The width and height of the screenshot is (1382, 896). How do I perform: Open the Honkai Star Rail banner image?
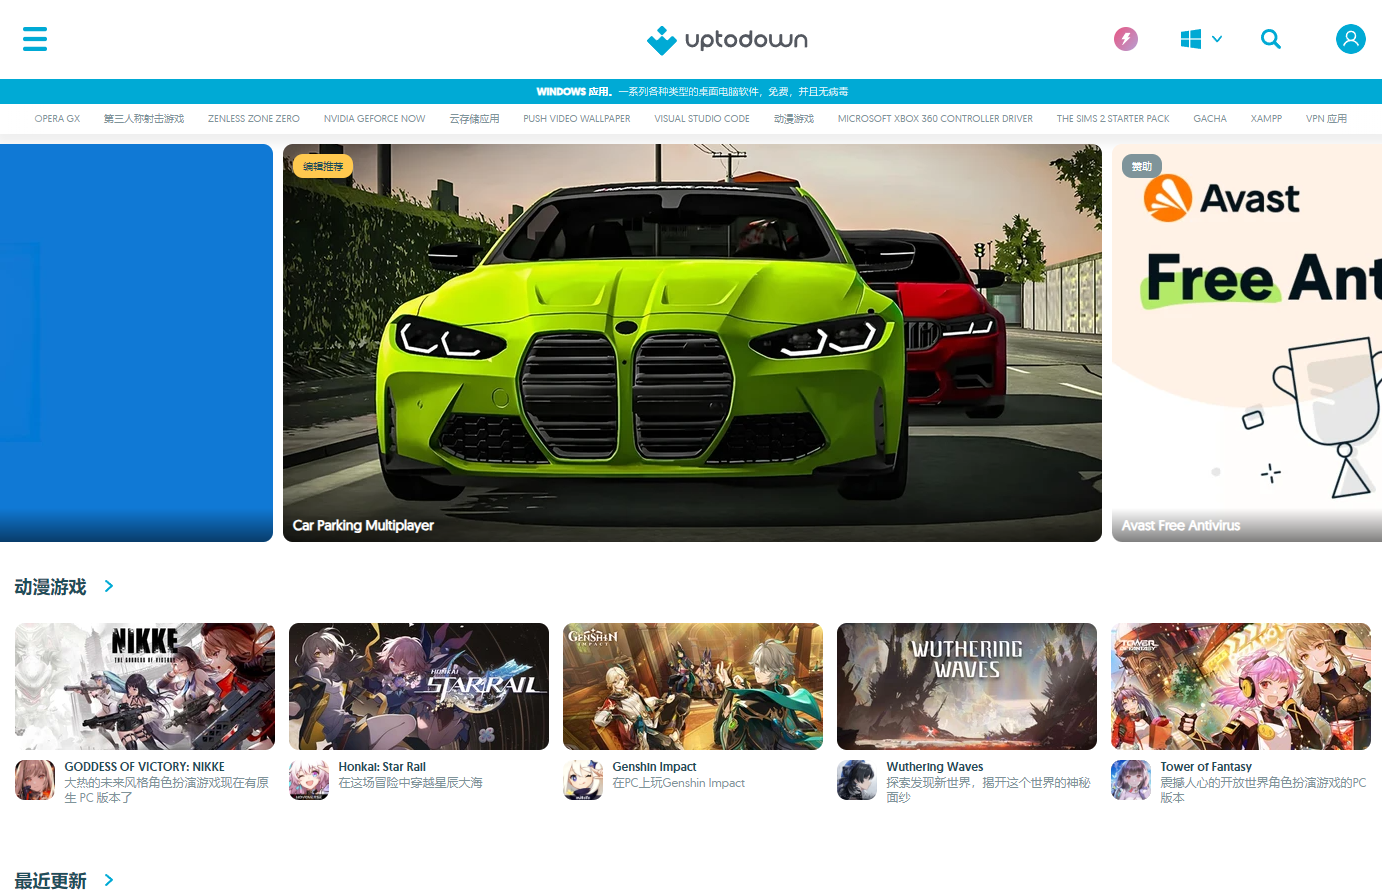[419, 686]
